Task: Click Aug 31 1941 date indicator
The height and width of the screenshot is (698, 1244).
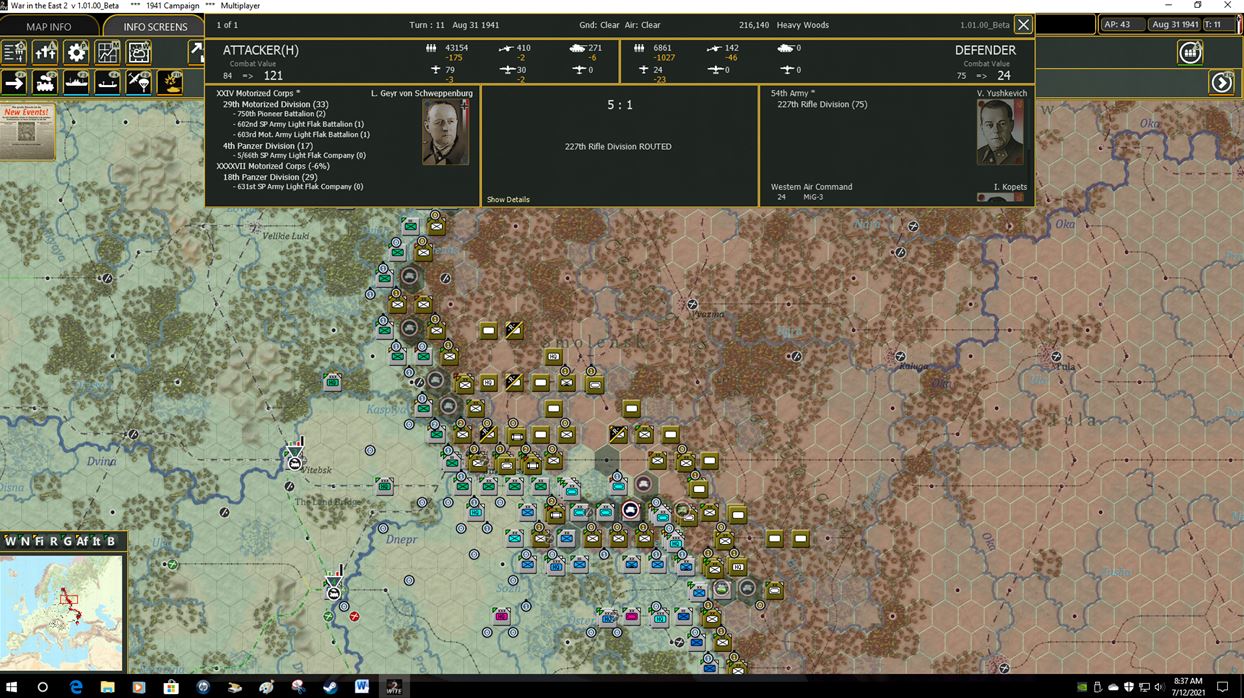Action: tap(1174, 24)
